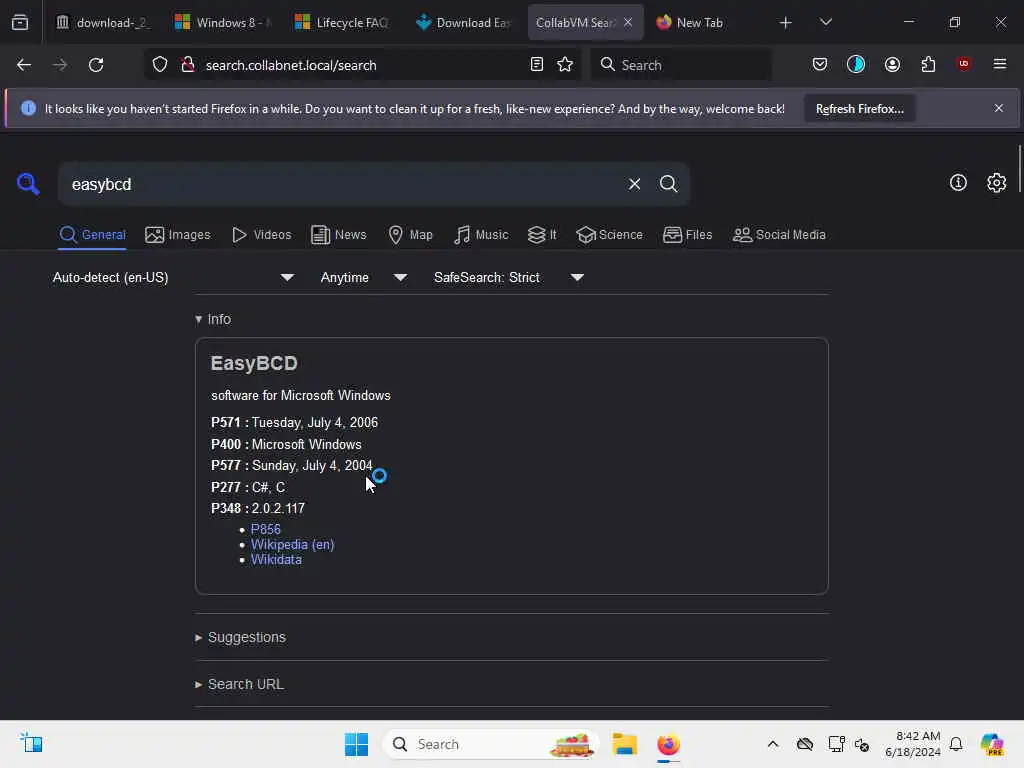1024x768 pixels.
Task: Click the Windows Start button
Action: (x=356, y=744)
